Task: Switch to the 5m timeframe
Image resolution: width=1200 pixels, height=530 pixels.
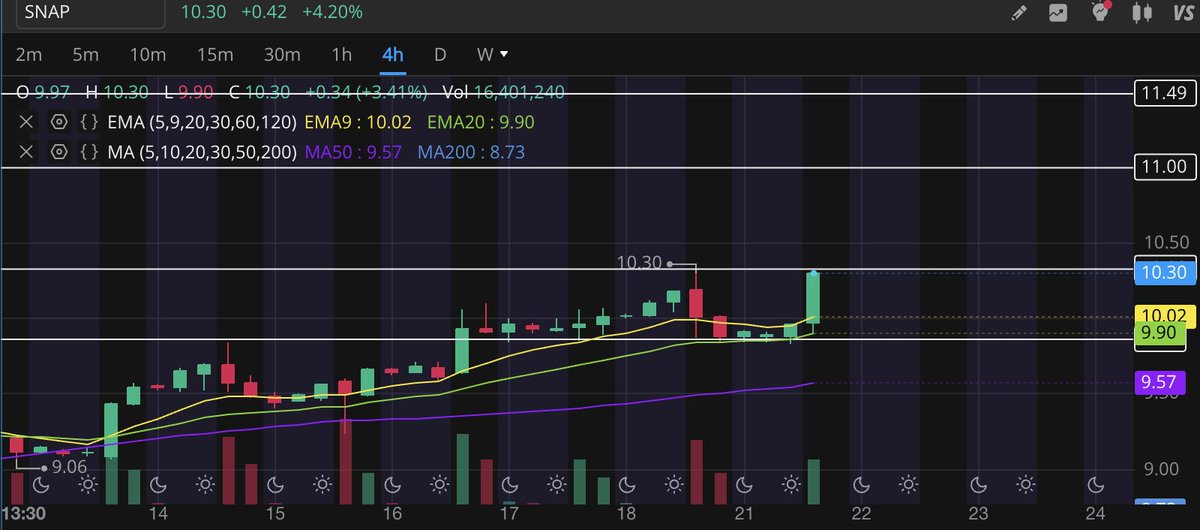Action: click(86, 54)
